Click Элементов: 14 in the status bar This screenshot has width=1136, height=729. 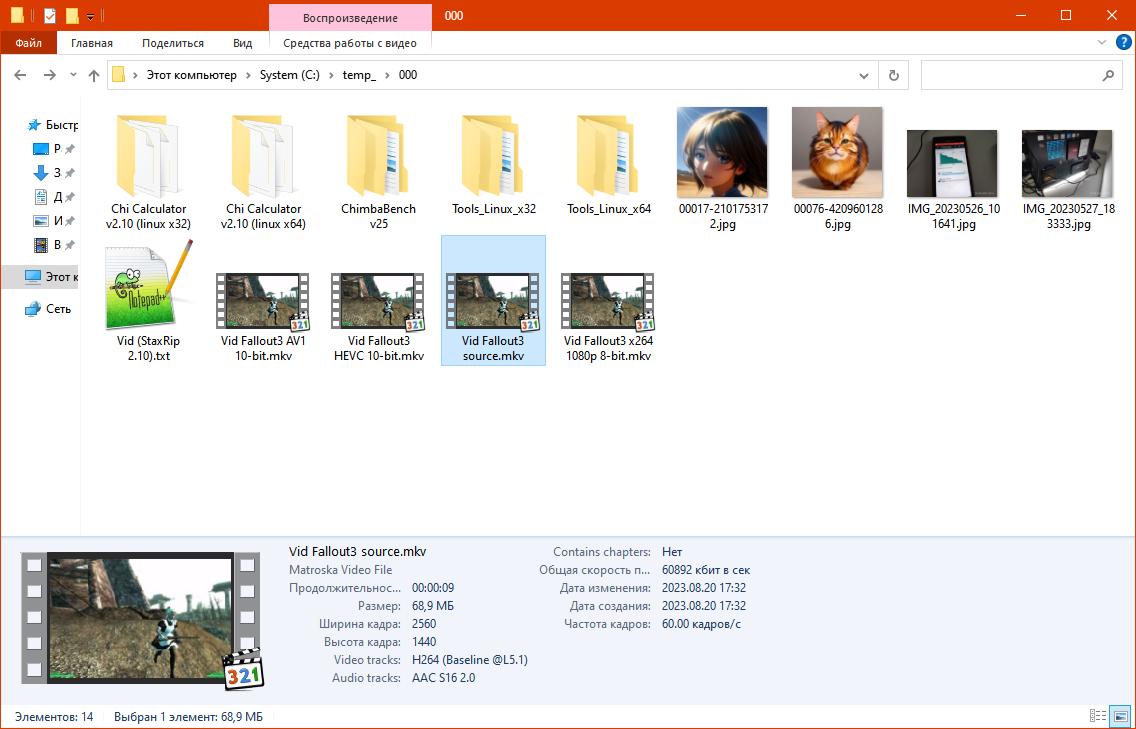[x=54, y=717]
